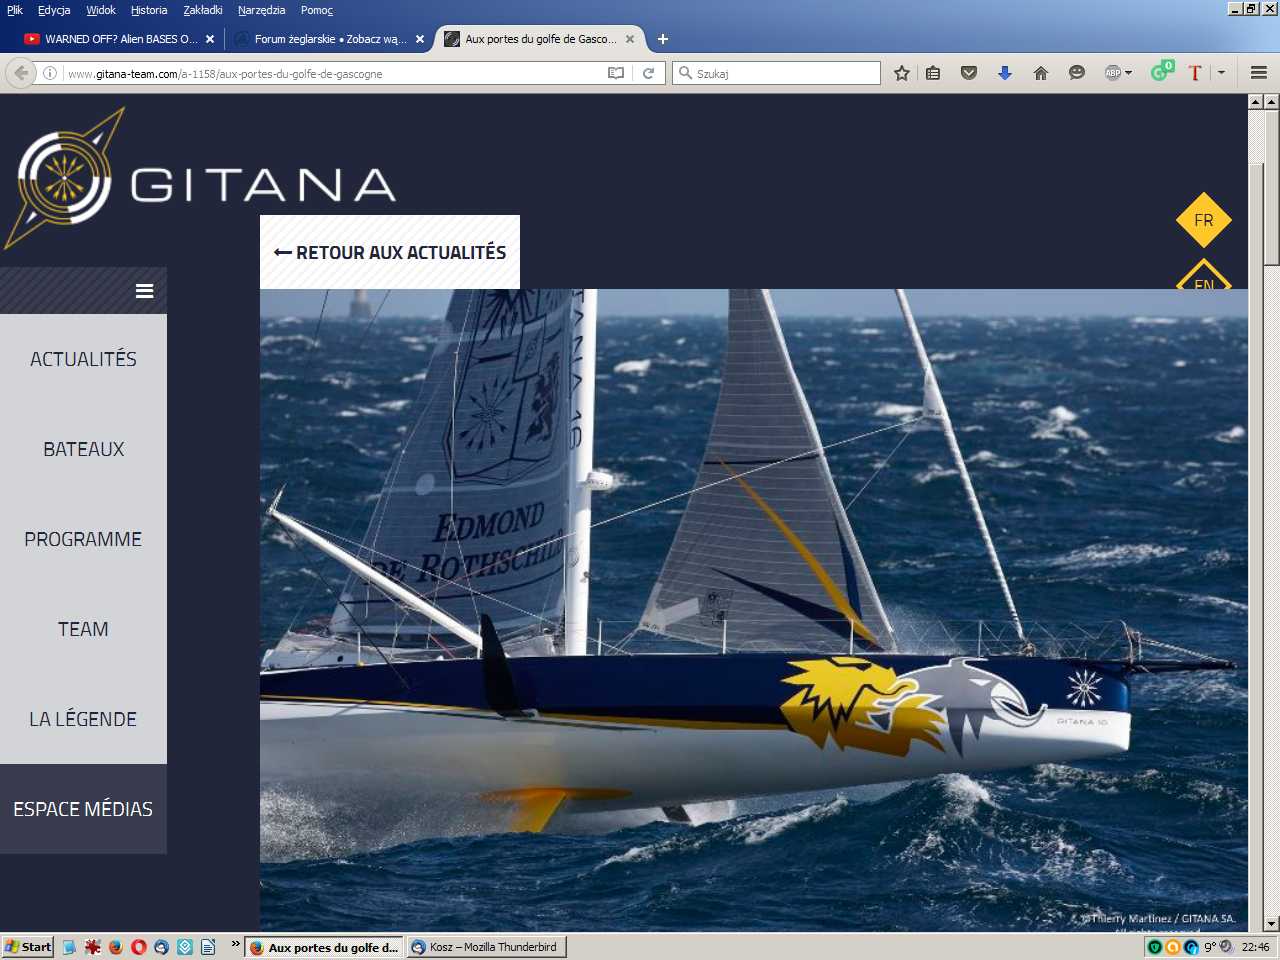The height and width of the screenshot is (960, 1280).
Task: Open the dropdown next to the T icon
Action: pyautogui.click(x=1221, y=73)
